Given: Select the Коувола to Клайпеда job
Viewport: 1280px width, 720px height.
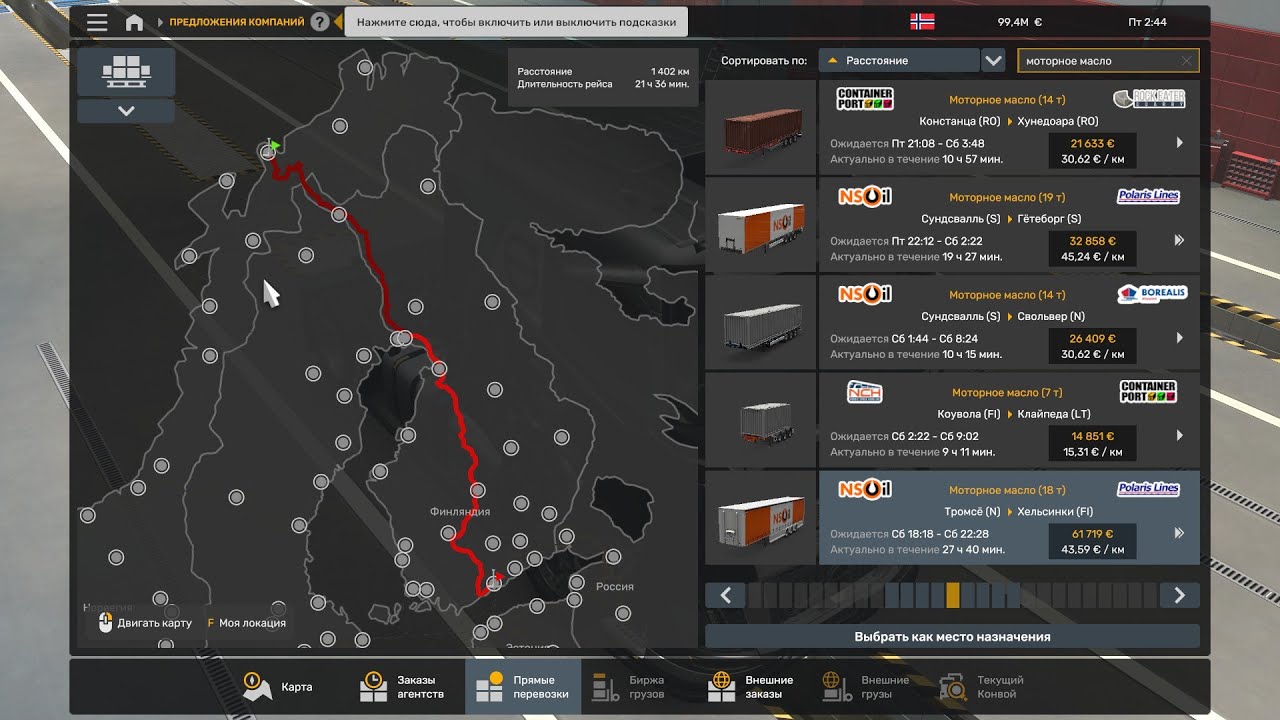Looking at the screenshot, I should click(x=1008, y=420).
